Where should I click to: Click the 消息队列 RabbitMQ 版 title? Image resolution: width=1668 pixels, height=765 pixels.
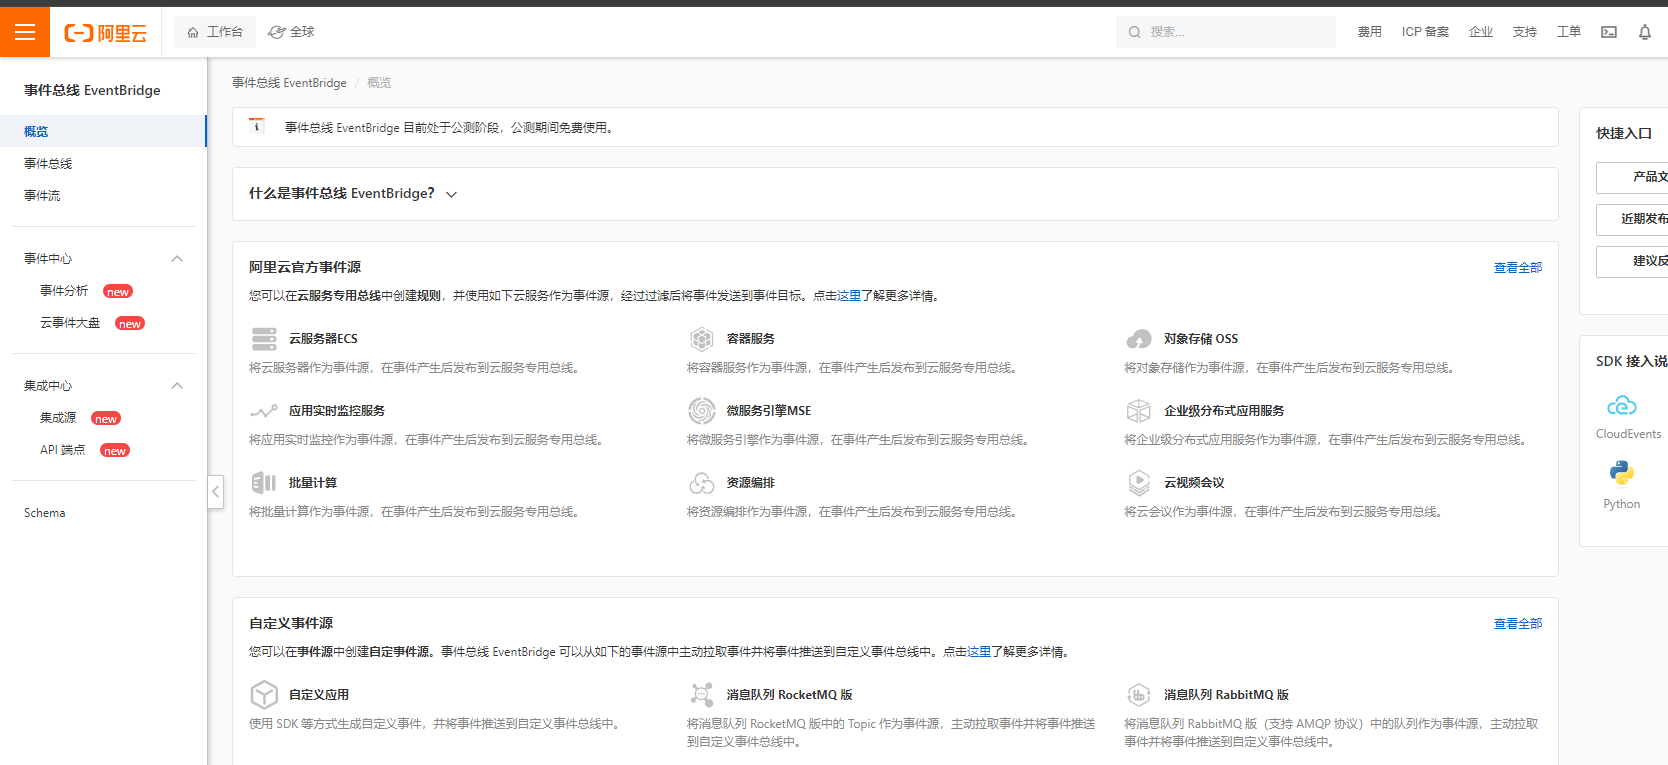pos(1226,695)
